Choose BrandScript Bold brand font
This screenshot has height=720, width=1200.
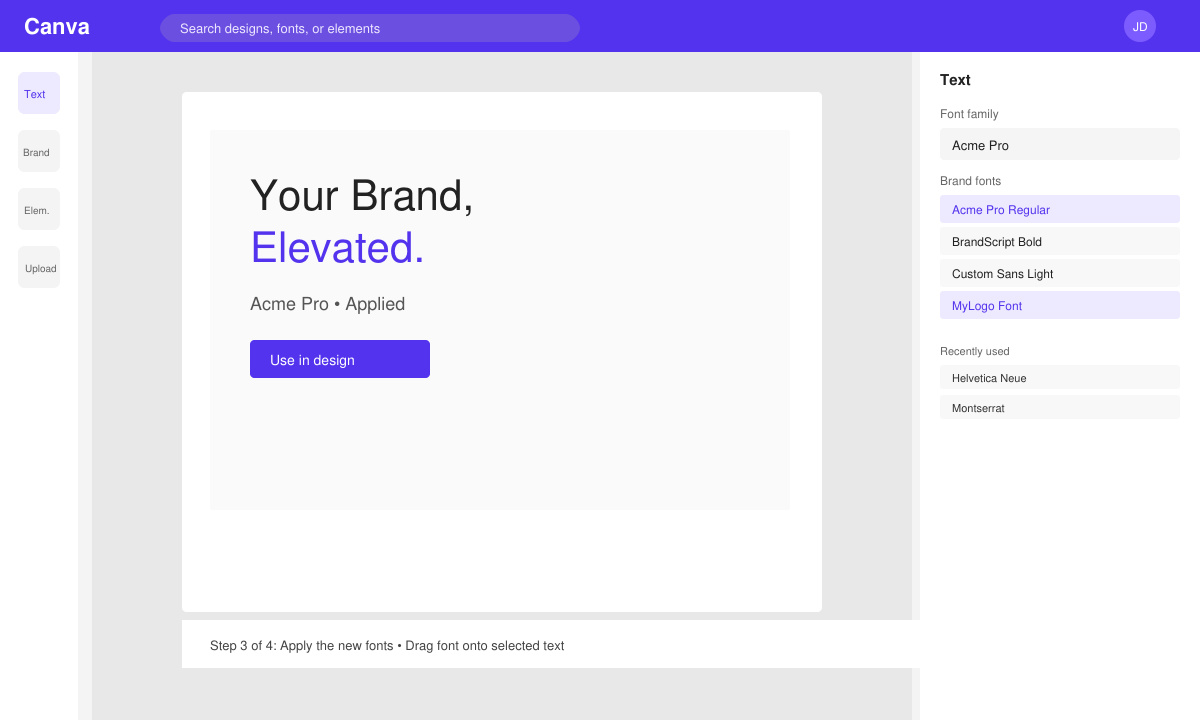pos(1060,241)
